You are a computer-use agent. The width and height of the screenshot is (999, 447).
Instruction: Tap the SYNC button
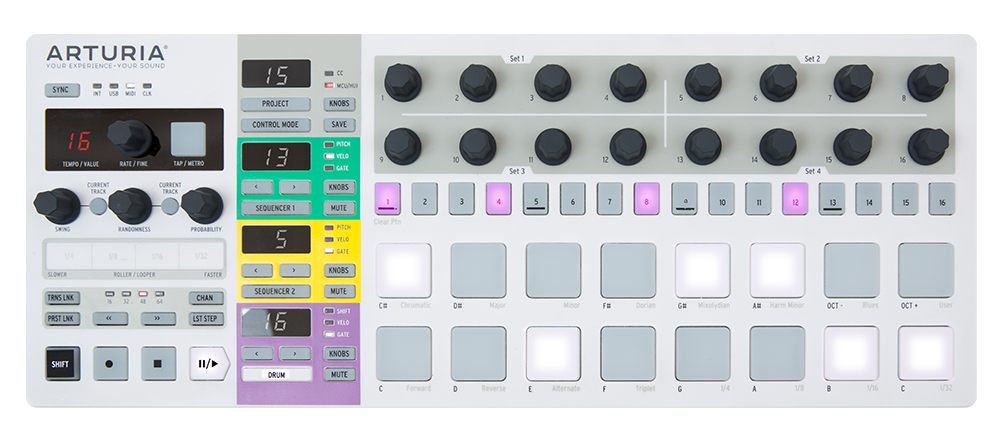click(62, 90)
